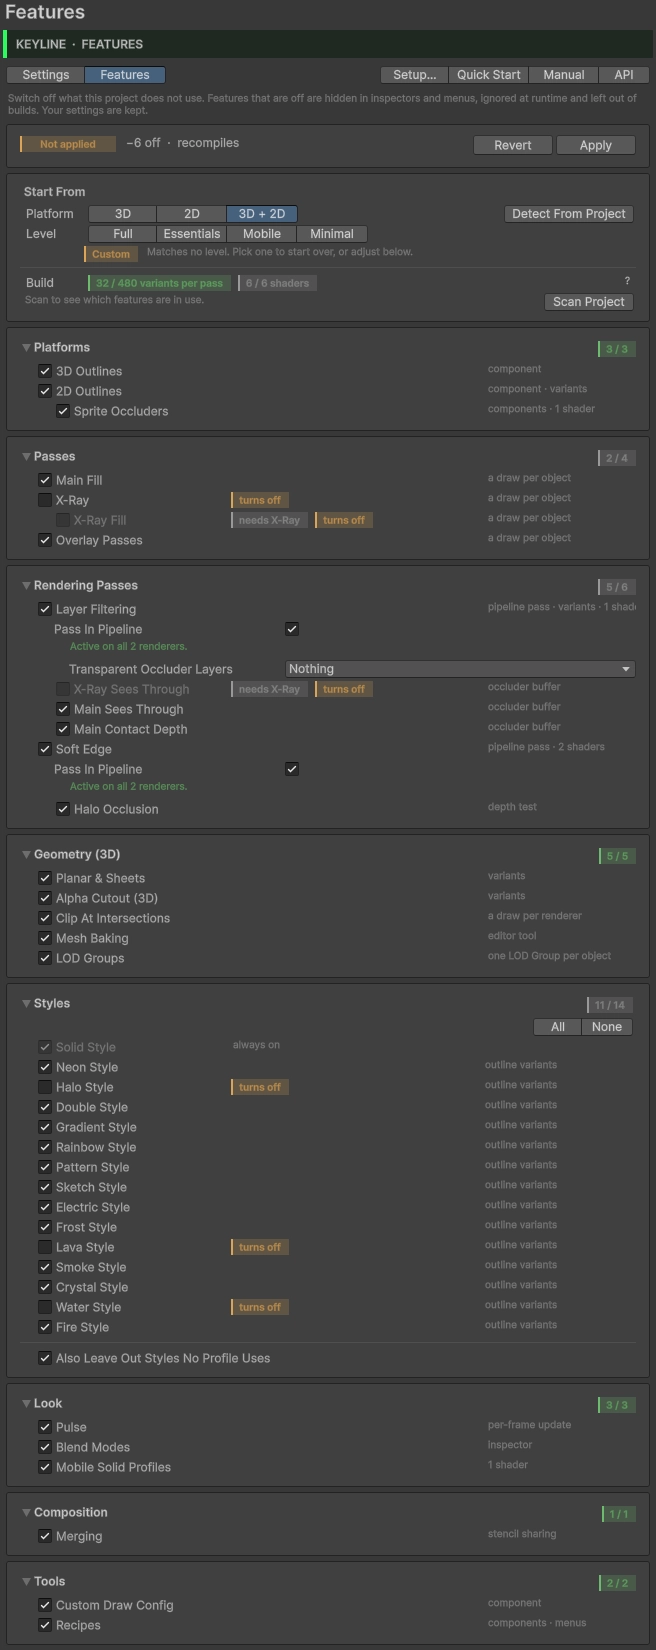Toggle the Sprite Occluders checkbox
The width and height of the screenshot is (656, 1650).
pos(63,411)
